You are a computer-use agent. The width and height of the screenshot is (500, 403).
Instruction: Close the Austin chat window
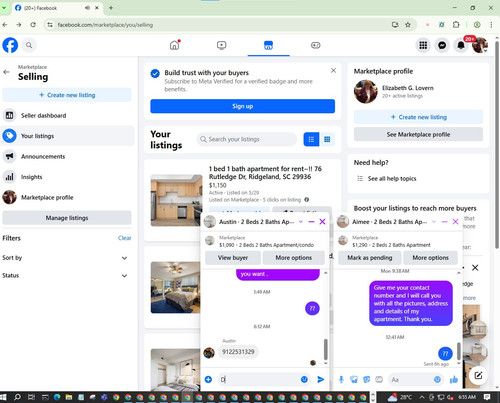pyautogui.click(x=322, y=222)
